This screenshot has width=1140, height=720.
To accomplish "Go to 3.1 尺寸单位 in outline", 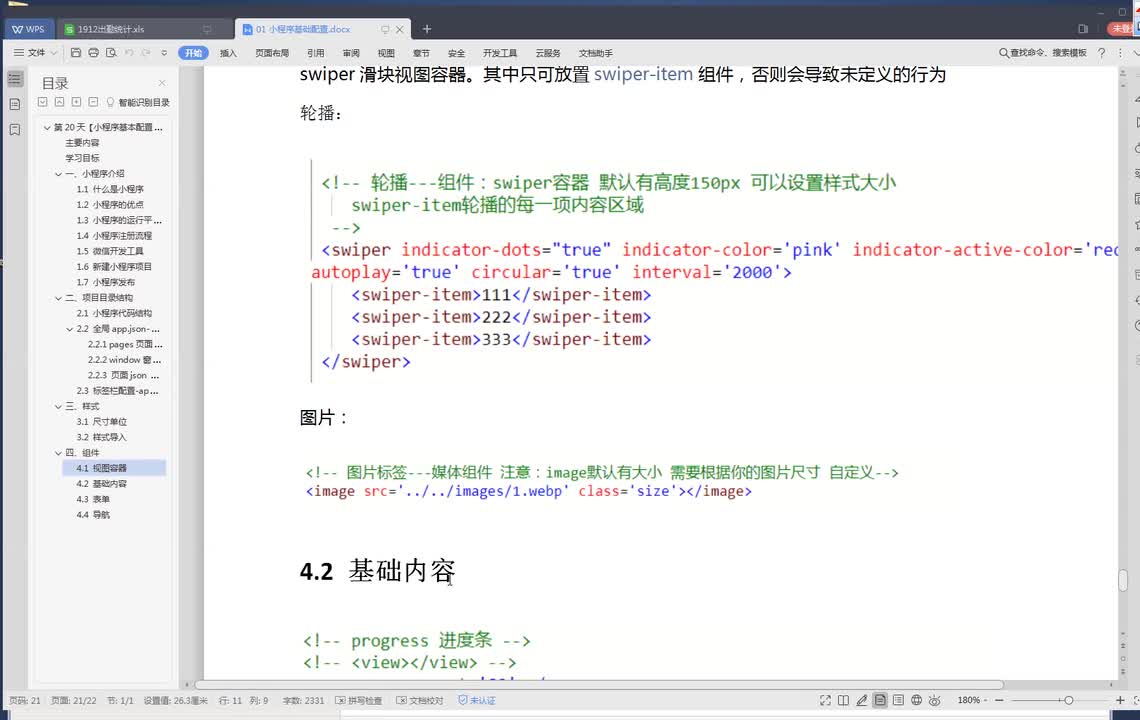I will coord(101,422).
